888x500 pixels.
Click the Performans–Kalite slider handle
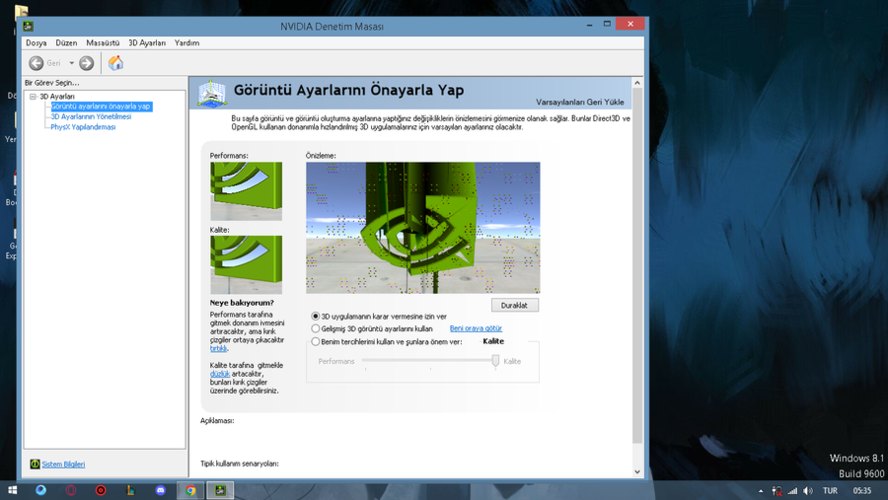click(496, 361)
